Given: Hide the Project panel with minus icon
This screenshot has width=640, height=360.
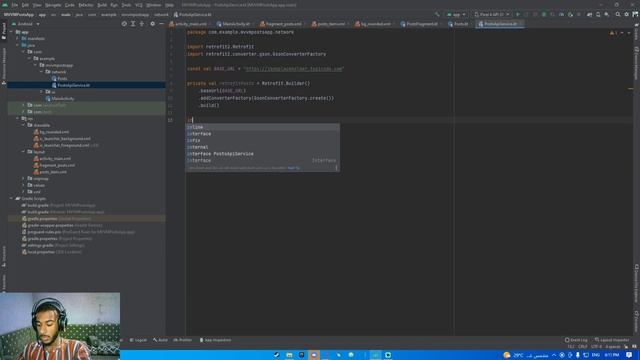Looking at the screenshot, I should [x=161, y=24].
